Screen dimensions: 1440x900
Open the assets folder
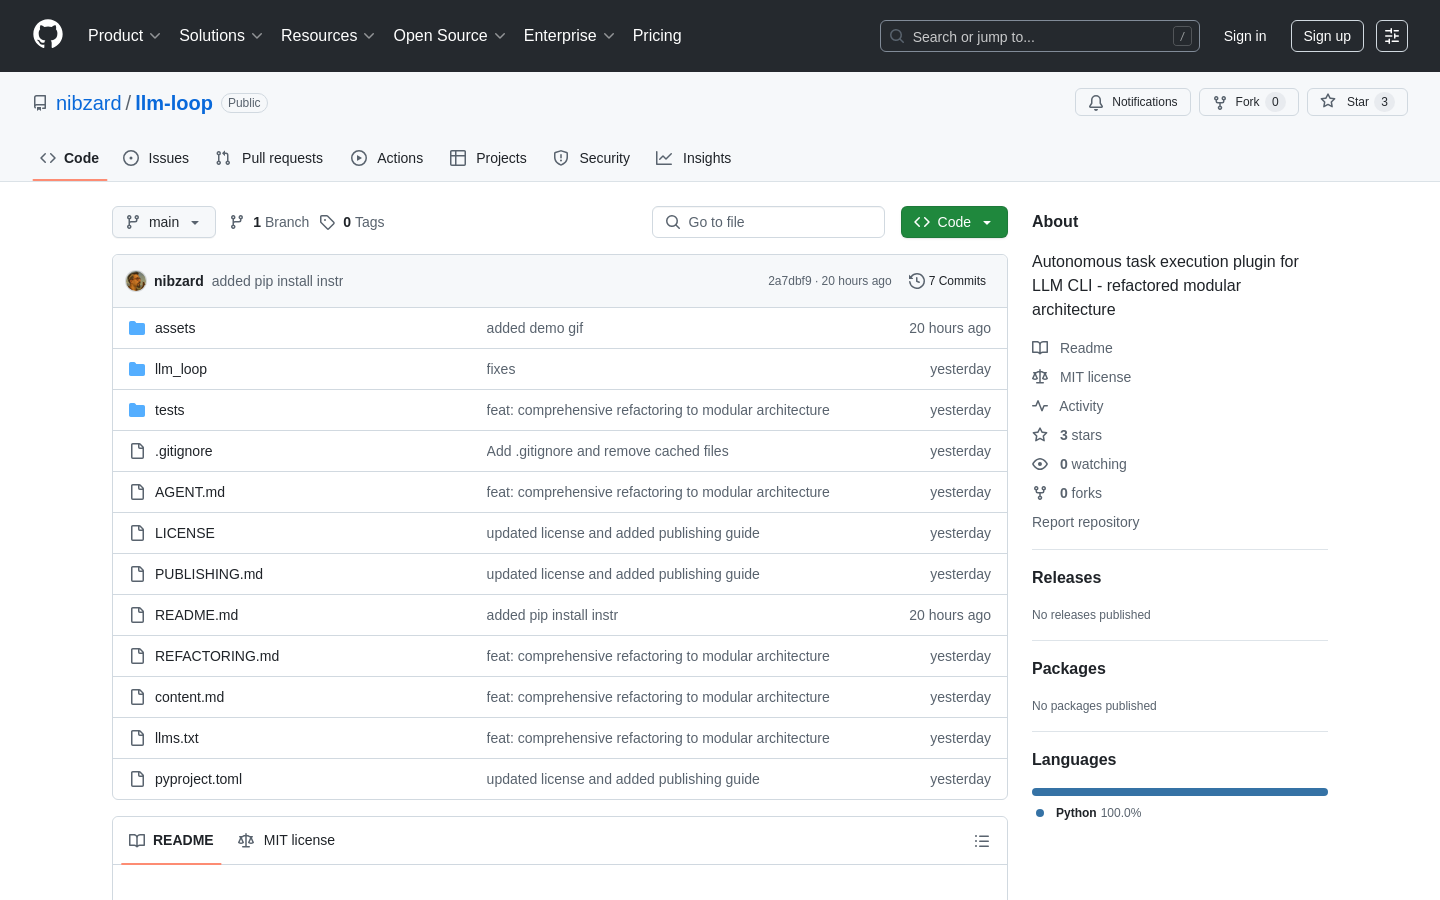[x=175, y=328]
